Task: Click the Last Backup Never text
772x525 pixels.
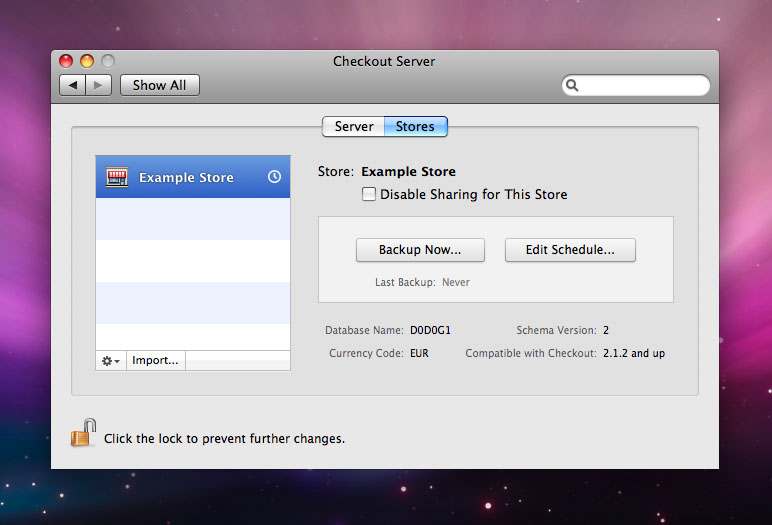Action: coord(422,282)
